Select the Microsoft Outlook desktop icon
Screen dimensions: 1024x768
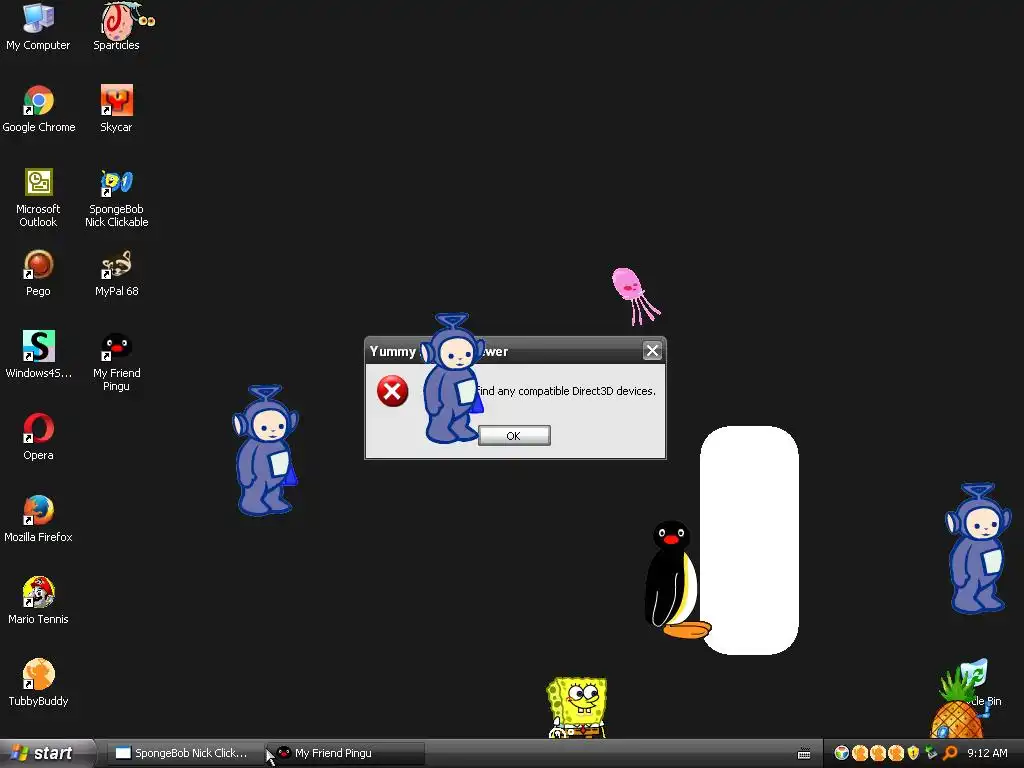(x=38, y=197)
